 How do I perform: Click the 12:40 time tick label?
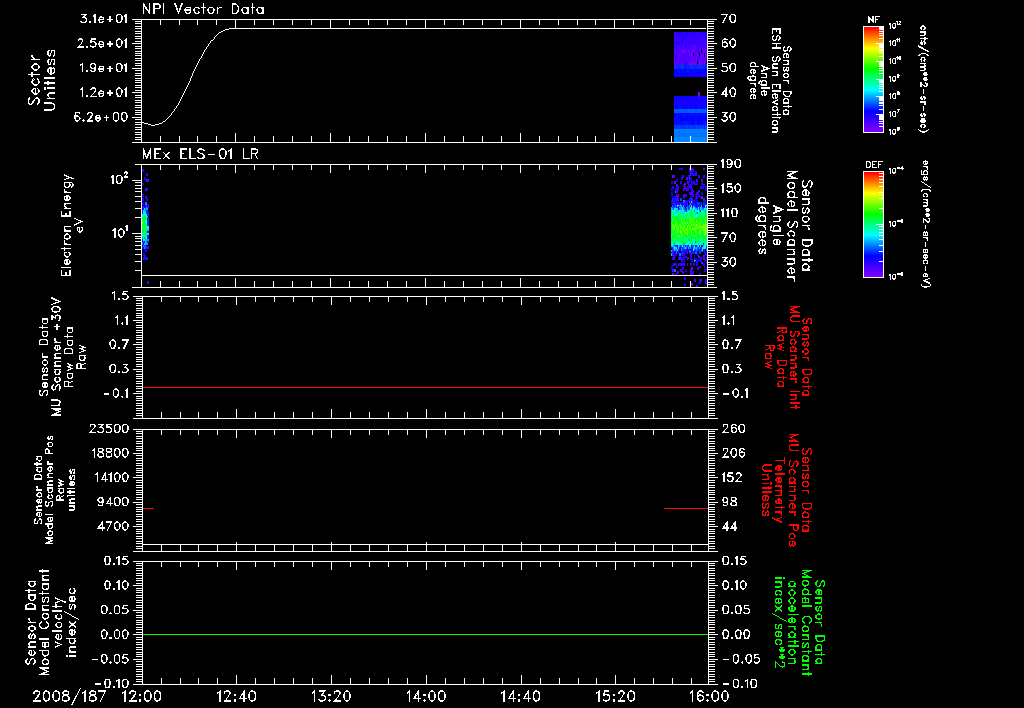(x=236, y=696)
